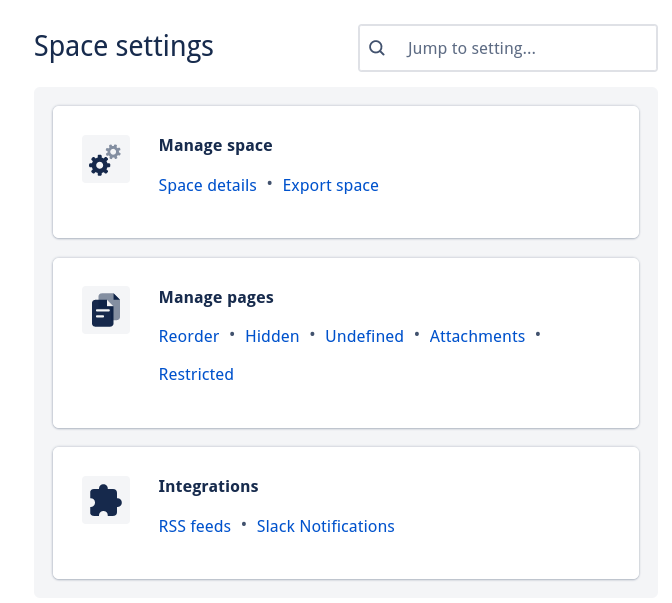Click the Integrations puzzle piece icon
The width and height of the screenshot is (672, 603).
tap(105, 500)
